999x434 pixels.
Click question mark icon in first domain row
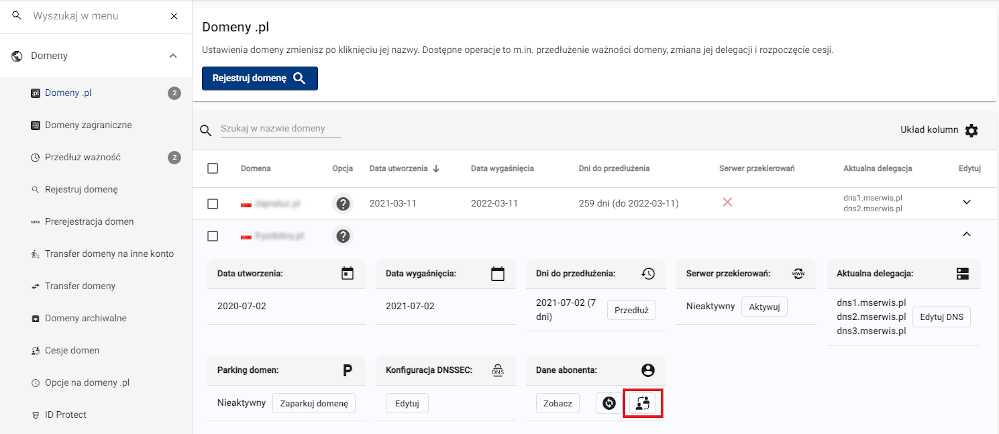click(343, 203)
